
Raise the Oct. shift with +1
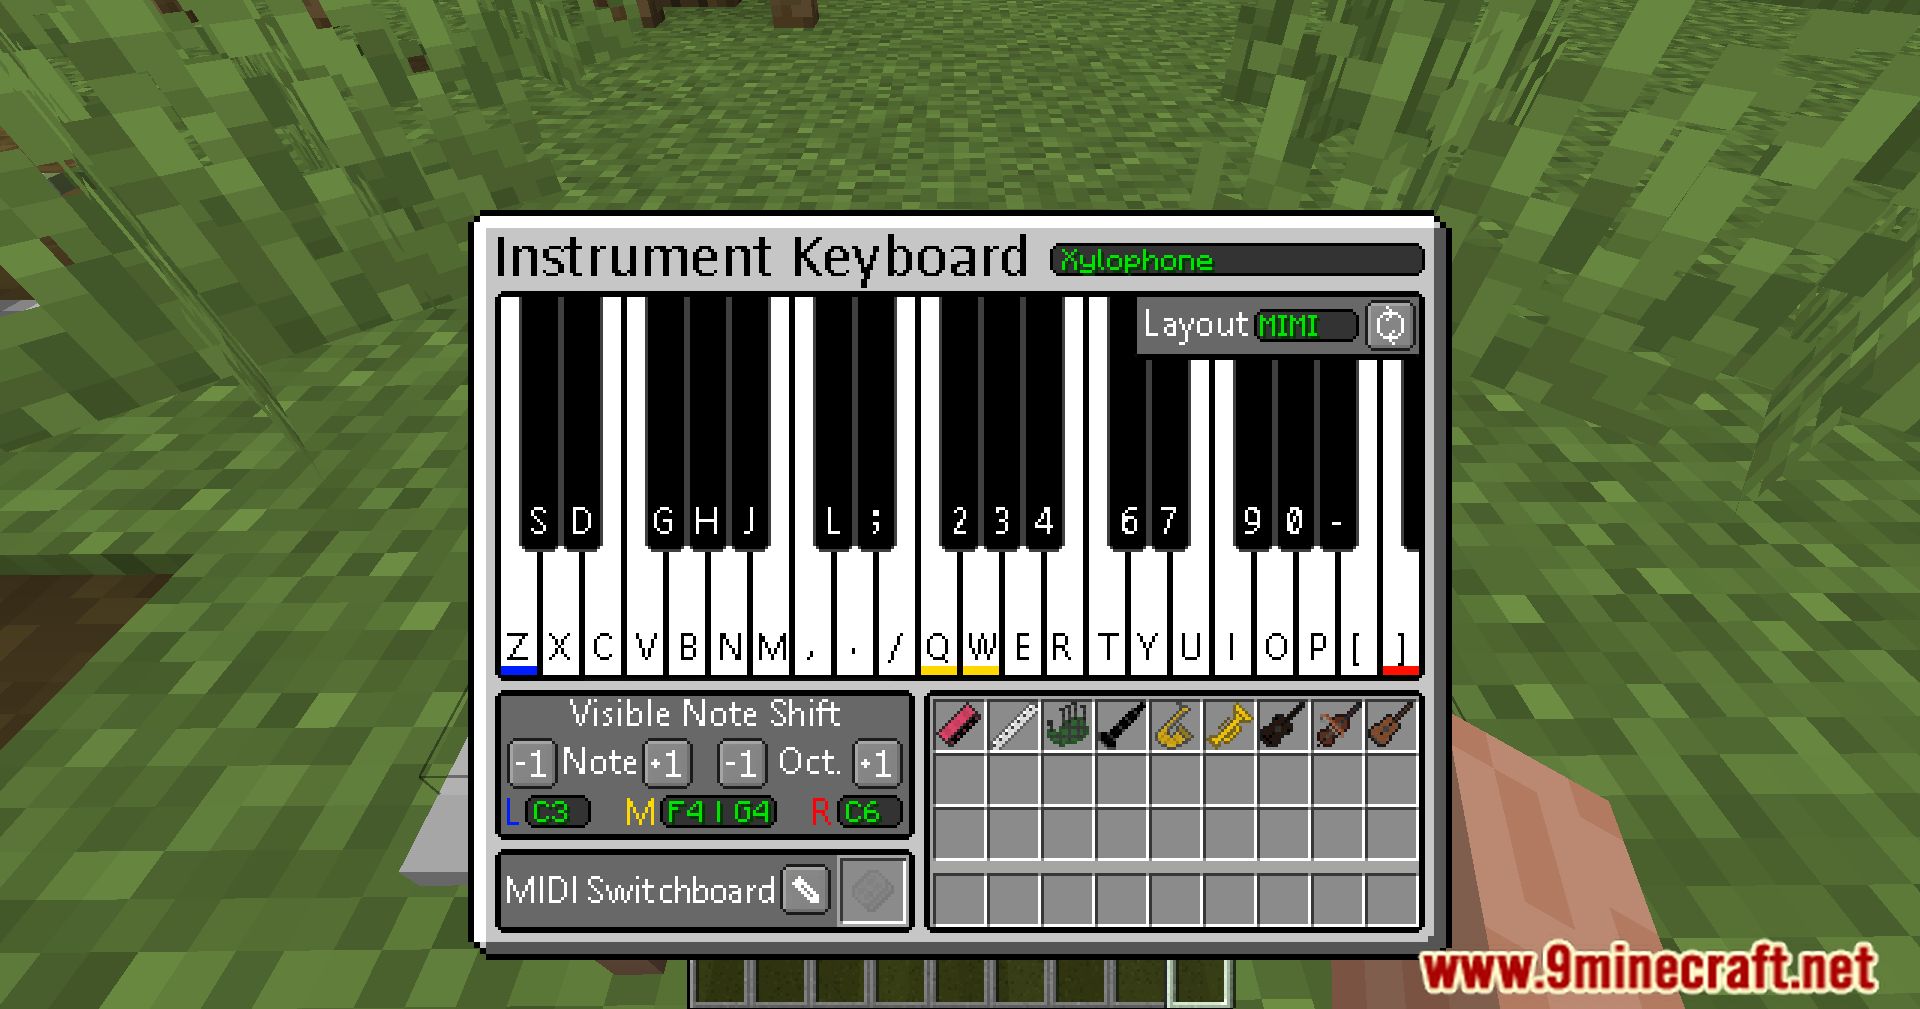(x=877, y=763)
